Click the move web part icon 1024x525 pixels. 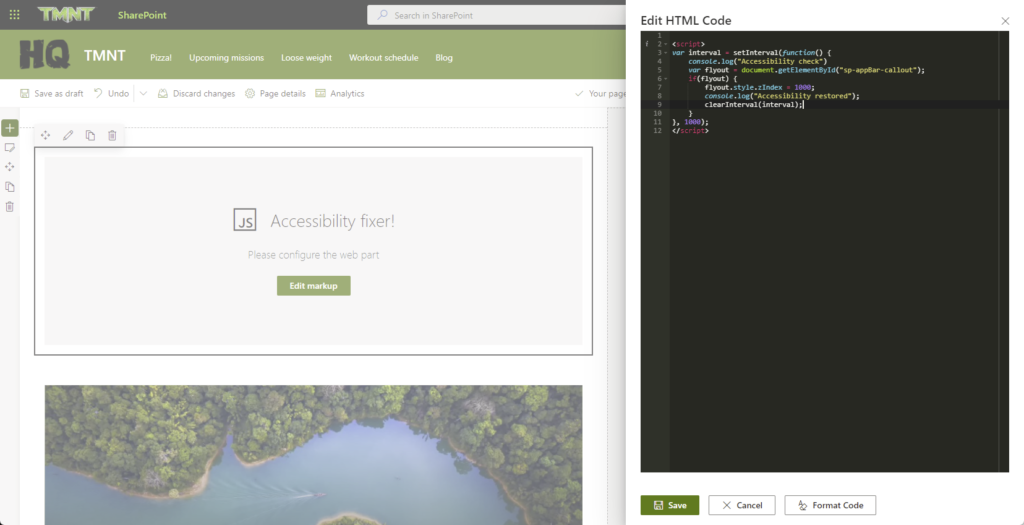[45, 135]
